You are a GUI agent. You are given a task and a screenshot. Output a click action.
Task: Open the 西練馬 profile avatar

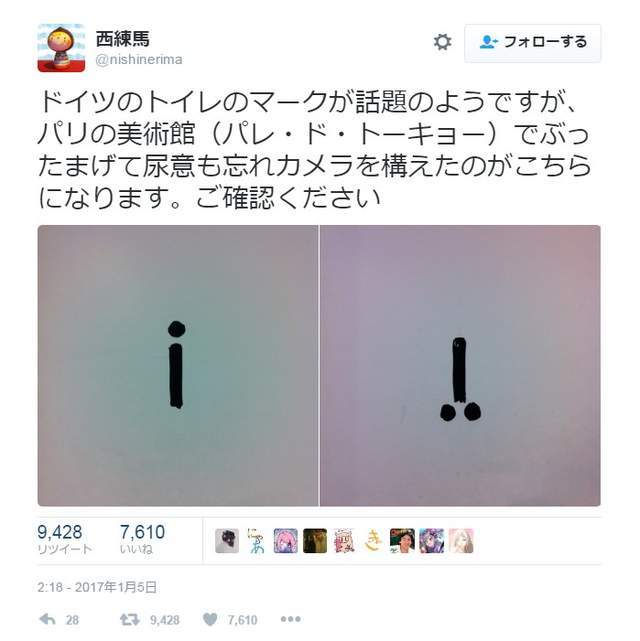(x=61, y=48)
